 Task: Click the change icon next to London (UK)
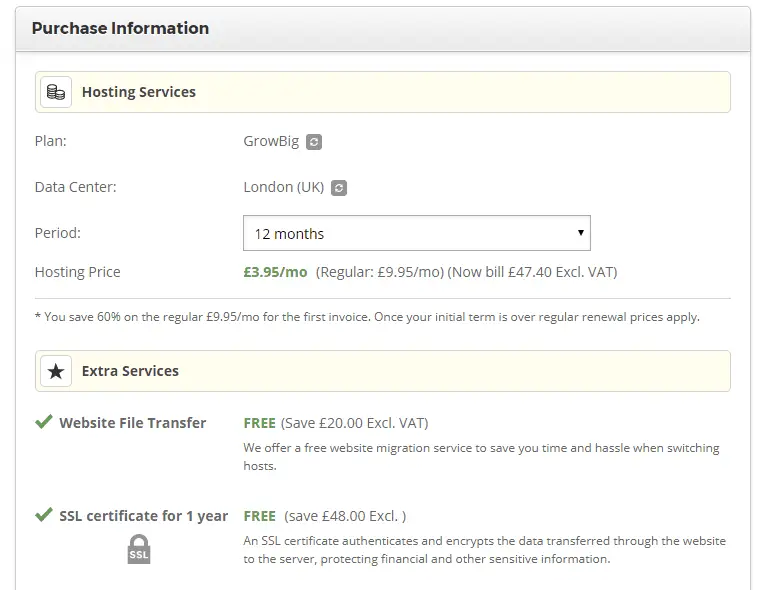coord(339,188)
